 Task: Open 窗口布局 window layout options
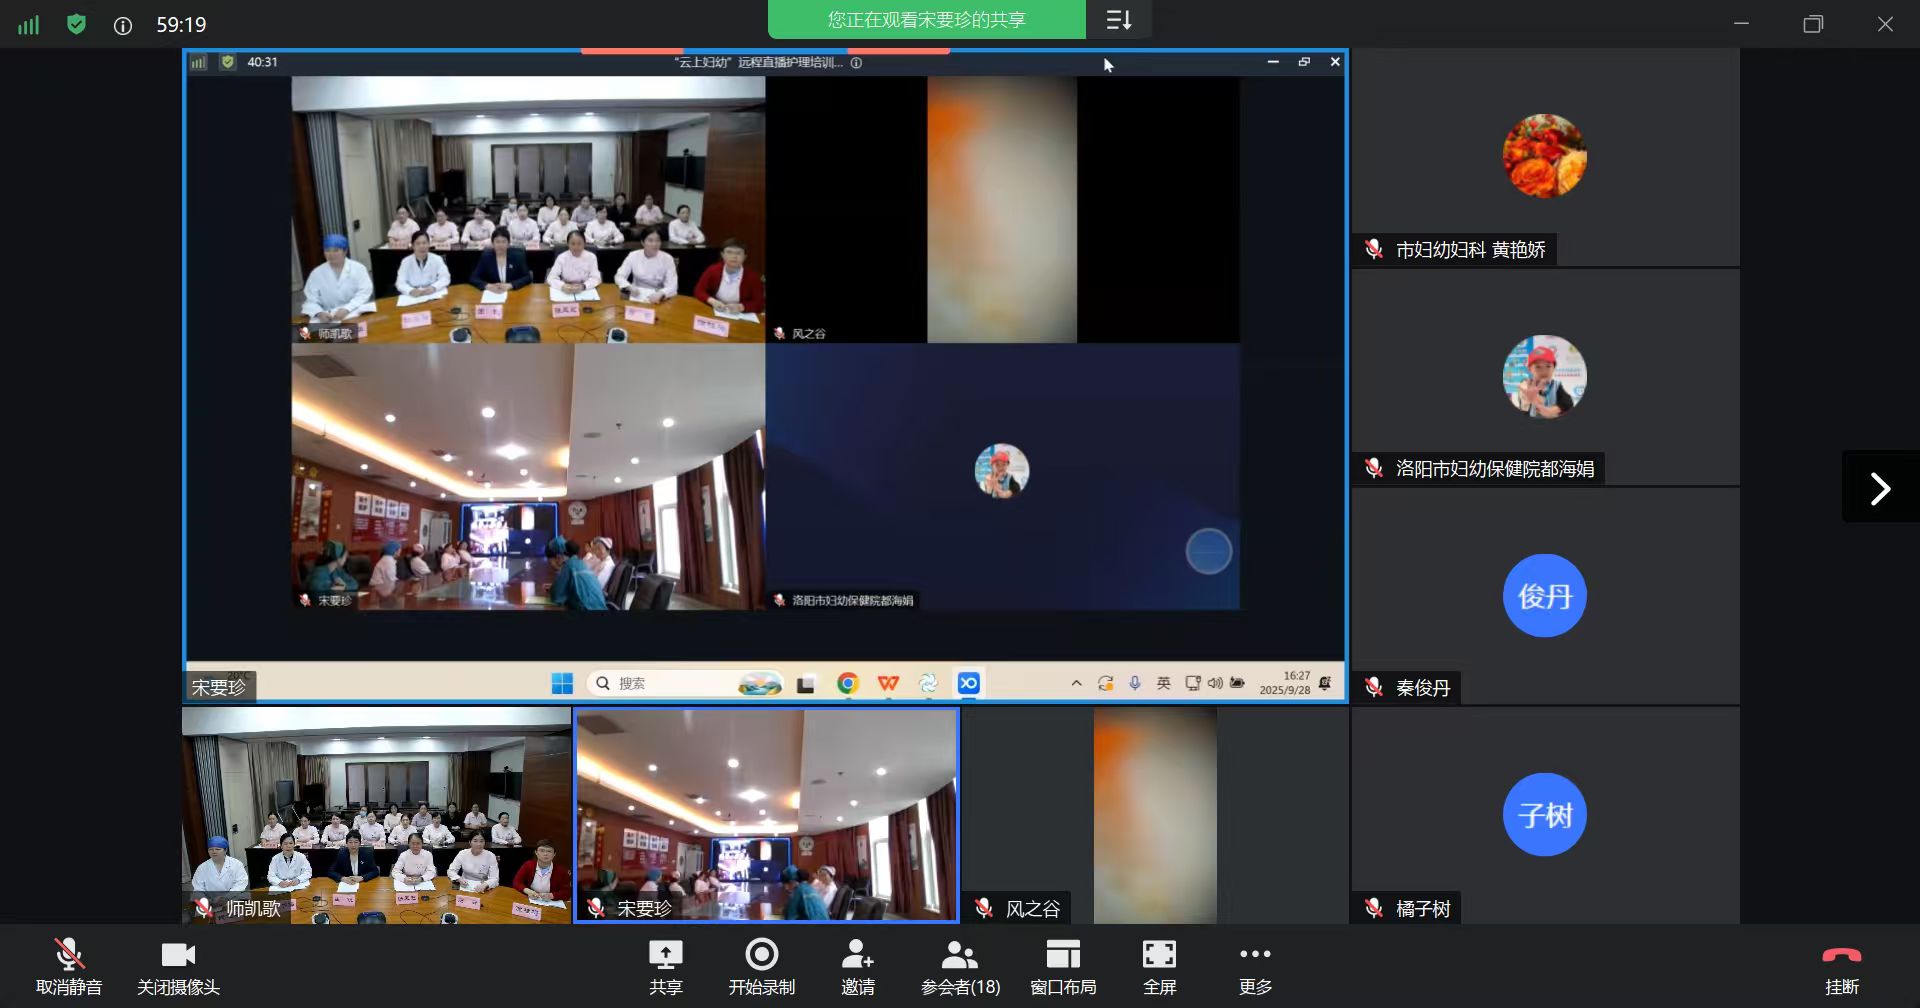[1062, 966]
